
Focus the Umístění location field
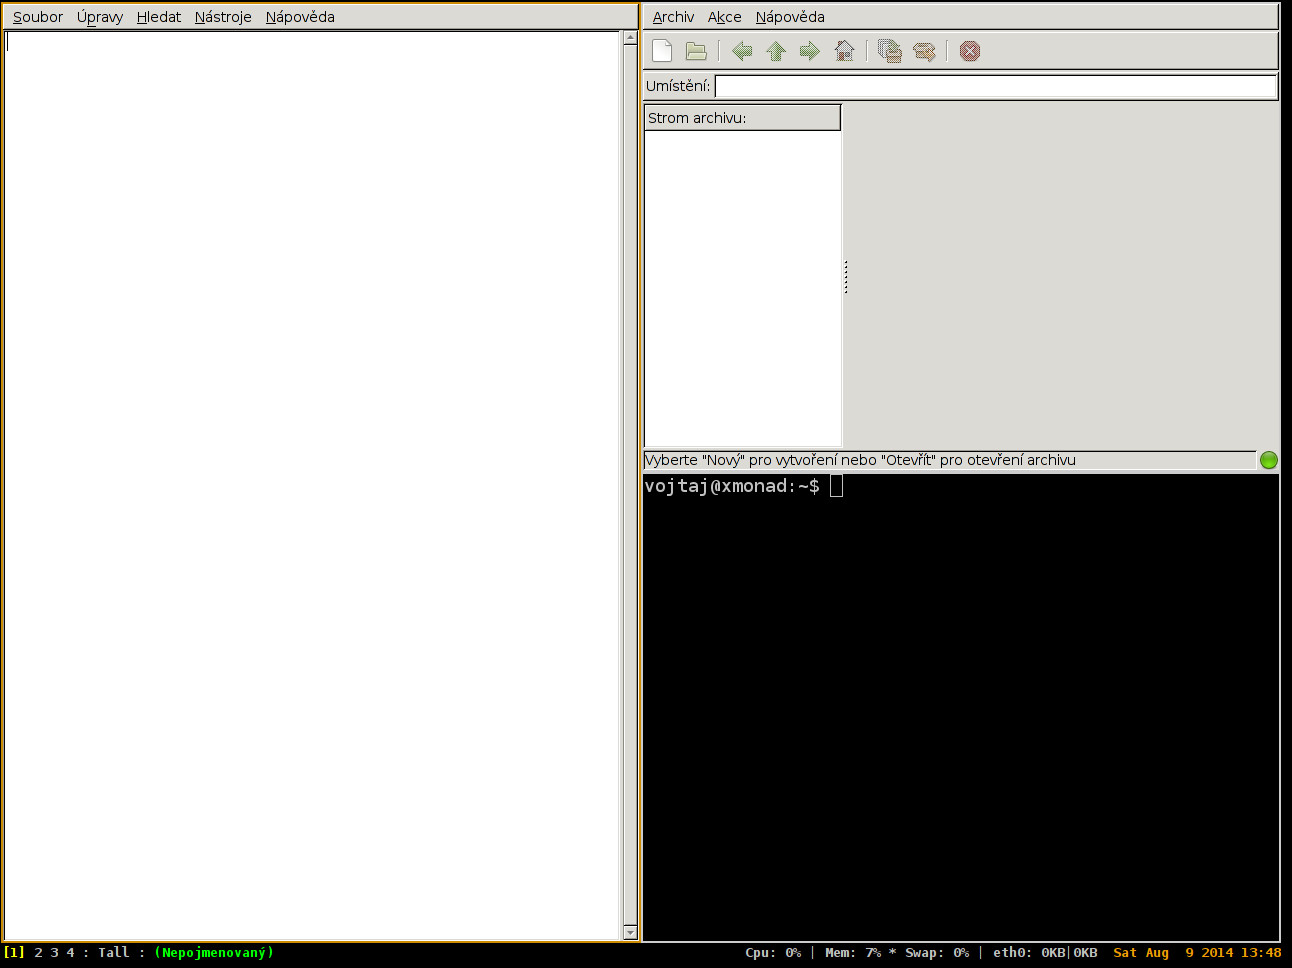click(x=996, y=87)
